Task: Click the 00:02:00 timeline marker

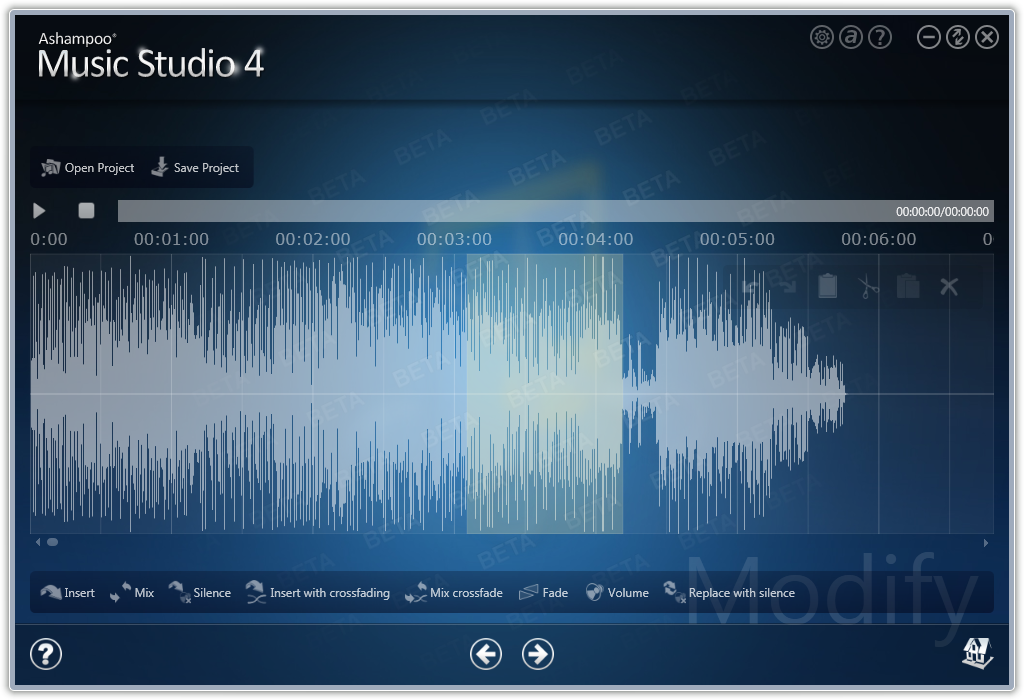Action: click(x=313, y=240)
